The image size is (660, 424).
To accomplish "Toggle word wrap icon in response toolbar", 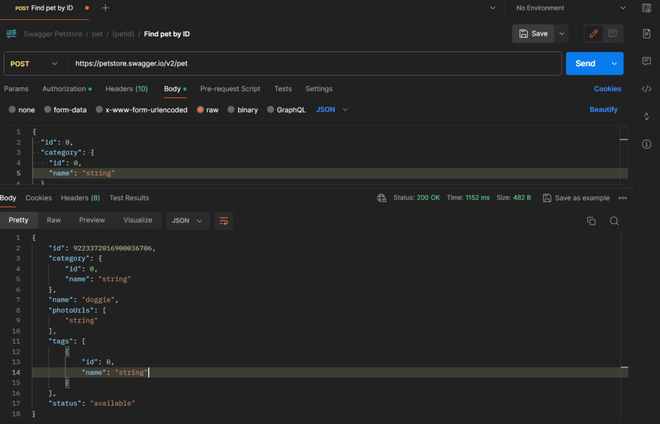I will (x=224, y=221).
